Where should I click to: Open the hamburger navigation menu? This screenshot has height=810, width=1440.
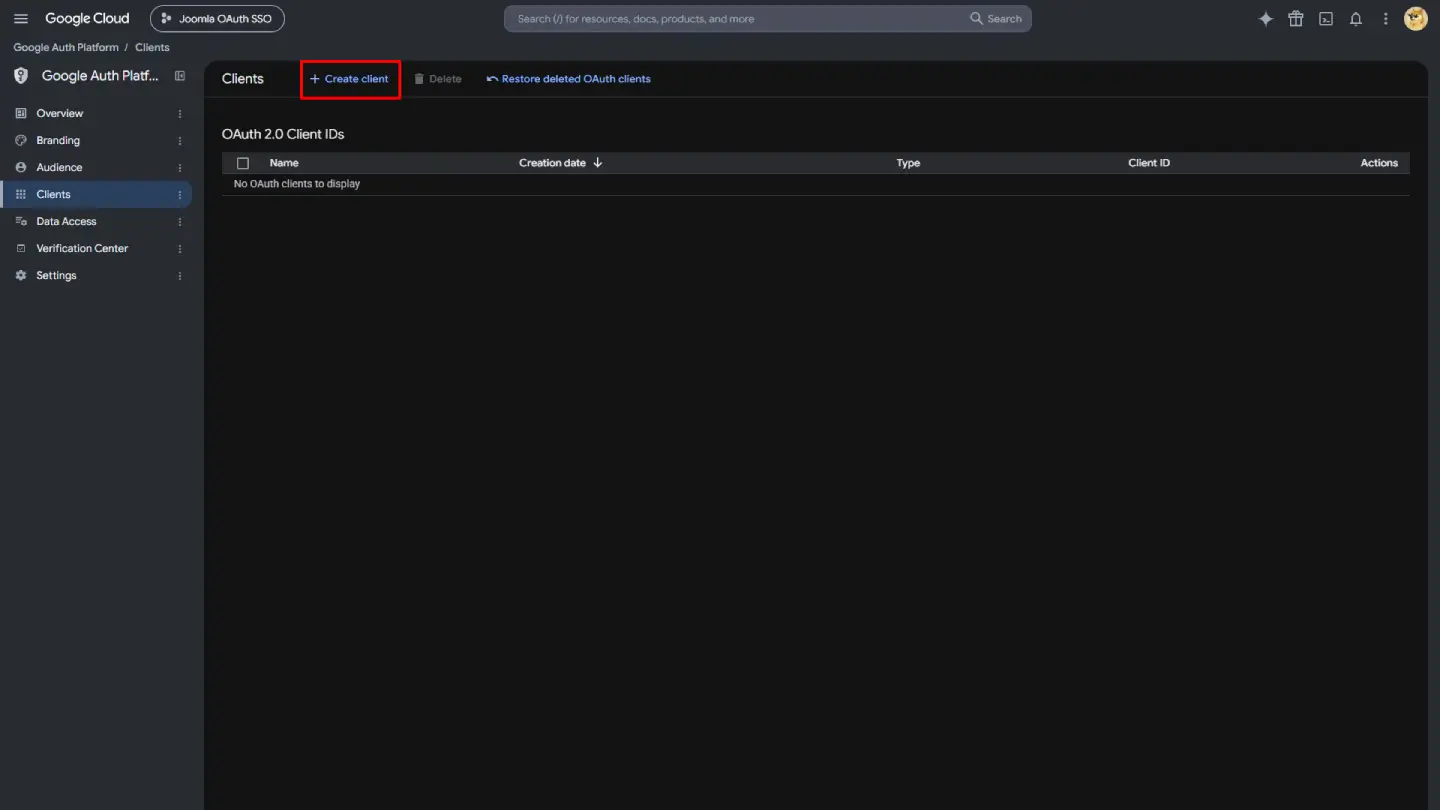(21, 19)
